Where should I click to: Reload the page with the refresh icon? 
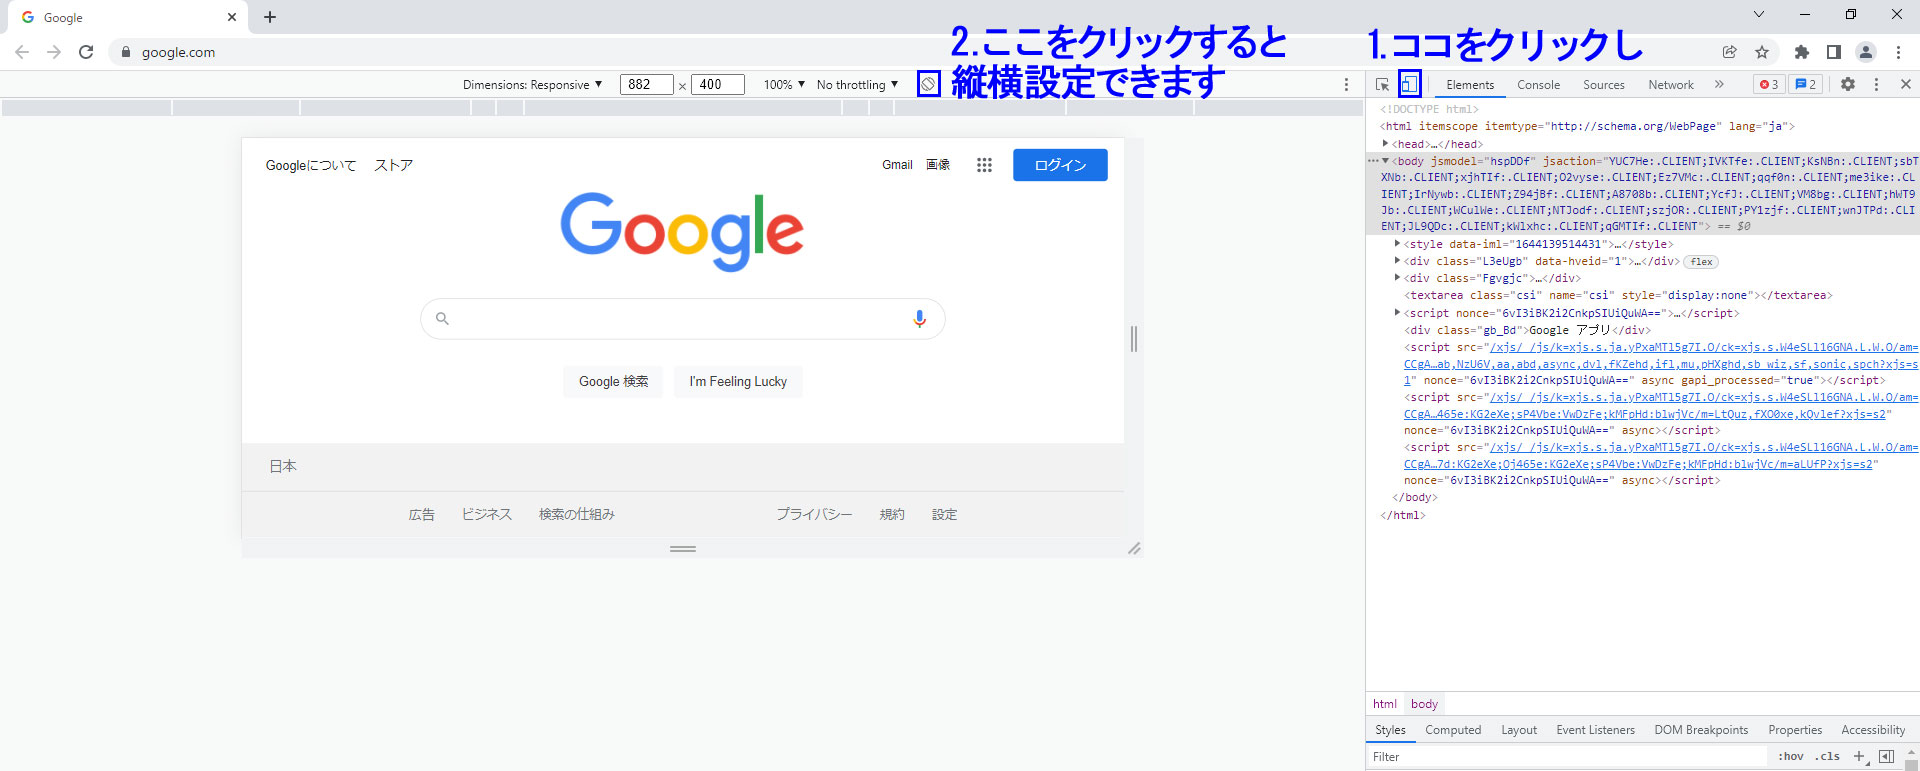pos(86,52)
